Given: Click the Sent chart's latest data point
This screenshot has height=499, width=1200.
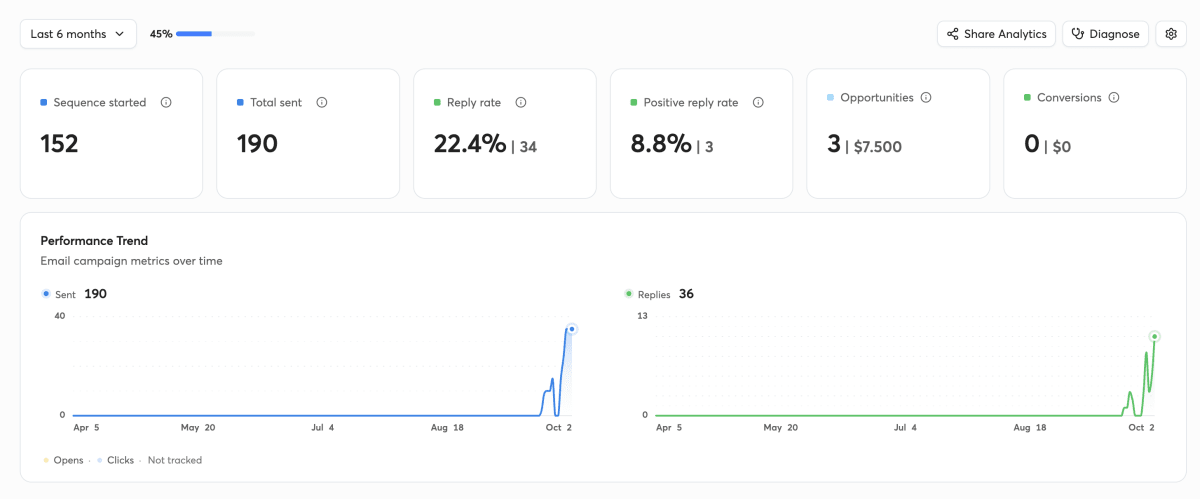Looking at the screenshot, I should tap(572, 329).
